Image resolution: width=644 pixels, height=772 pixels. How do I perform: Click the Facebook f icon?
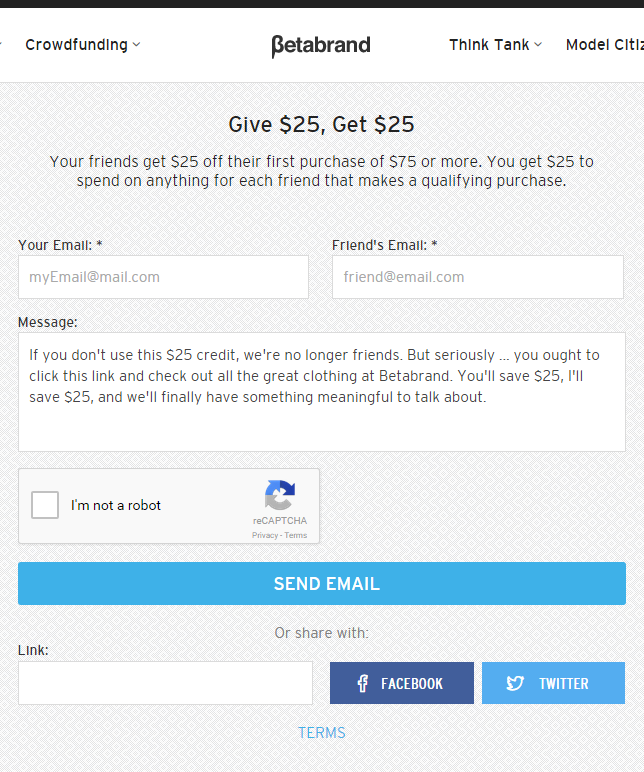(x=362, y=684)
